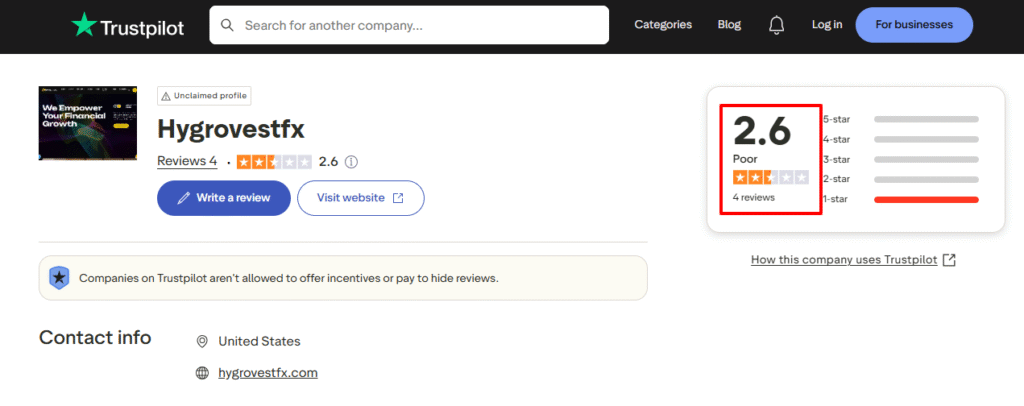Click the Trustpilot star logo
The image size is (1024, 406).
click(84, 25)
